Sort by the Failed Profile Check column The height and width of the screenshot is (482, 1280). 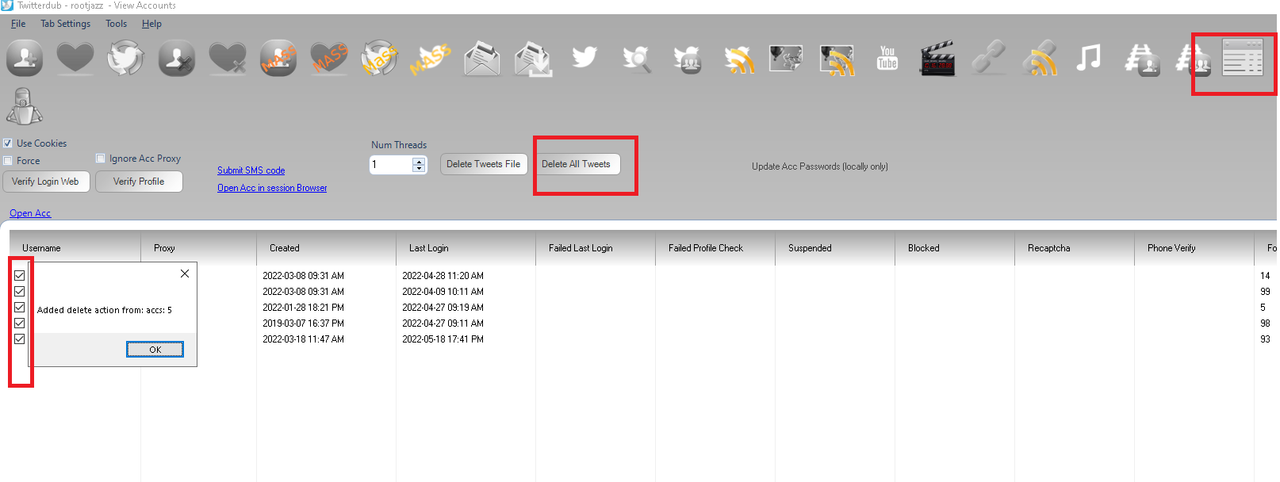click(x=716, y=248)
